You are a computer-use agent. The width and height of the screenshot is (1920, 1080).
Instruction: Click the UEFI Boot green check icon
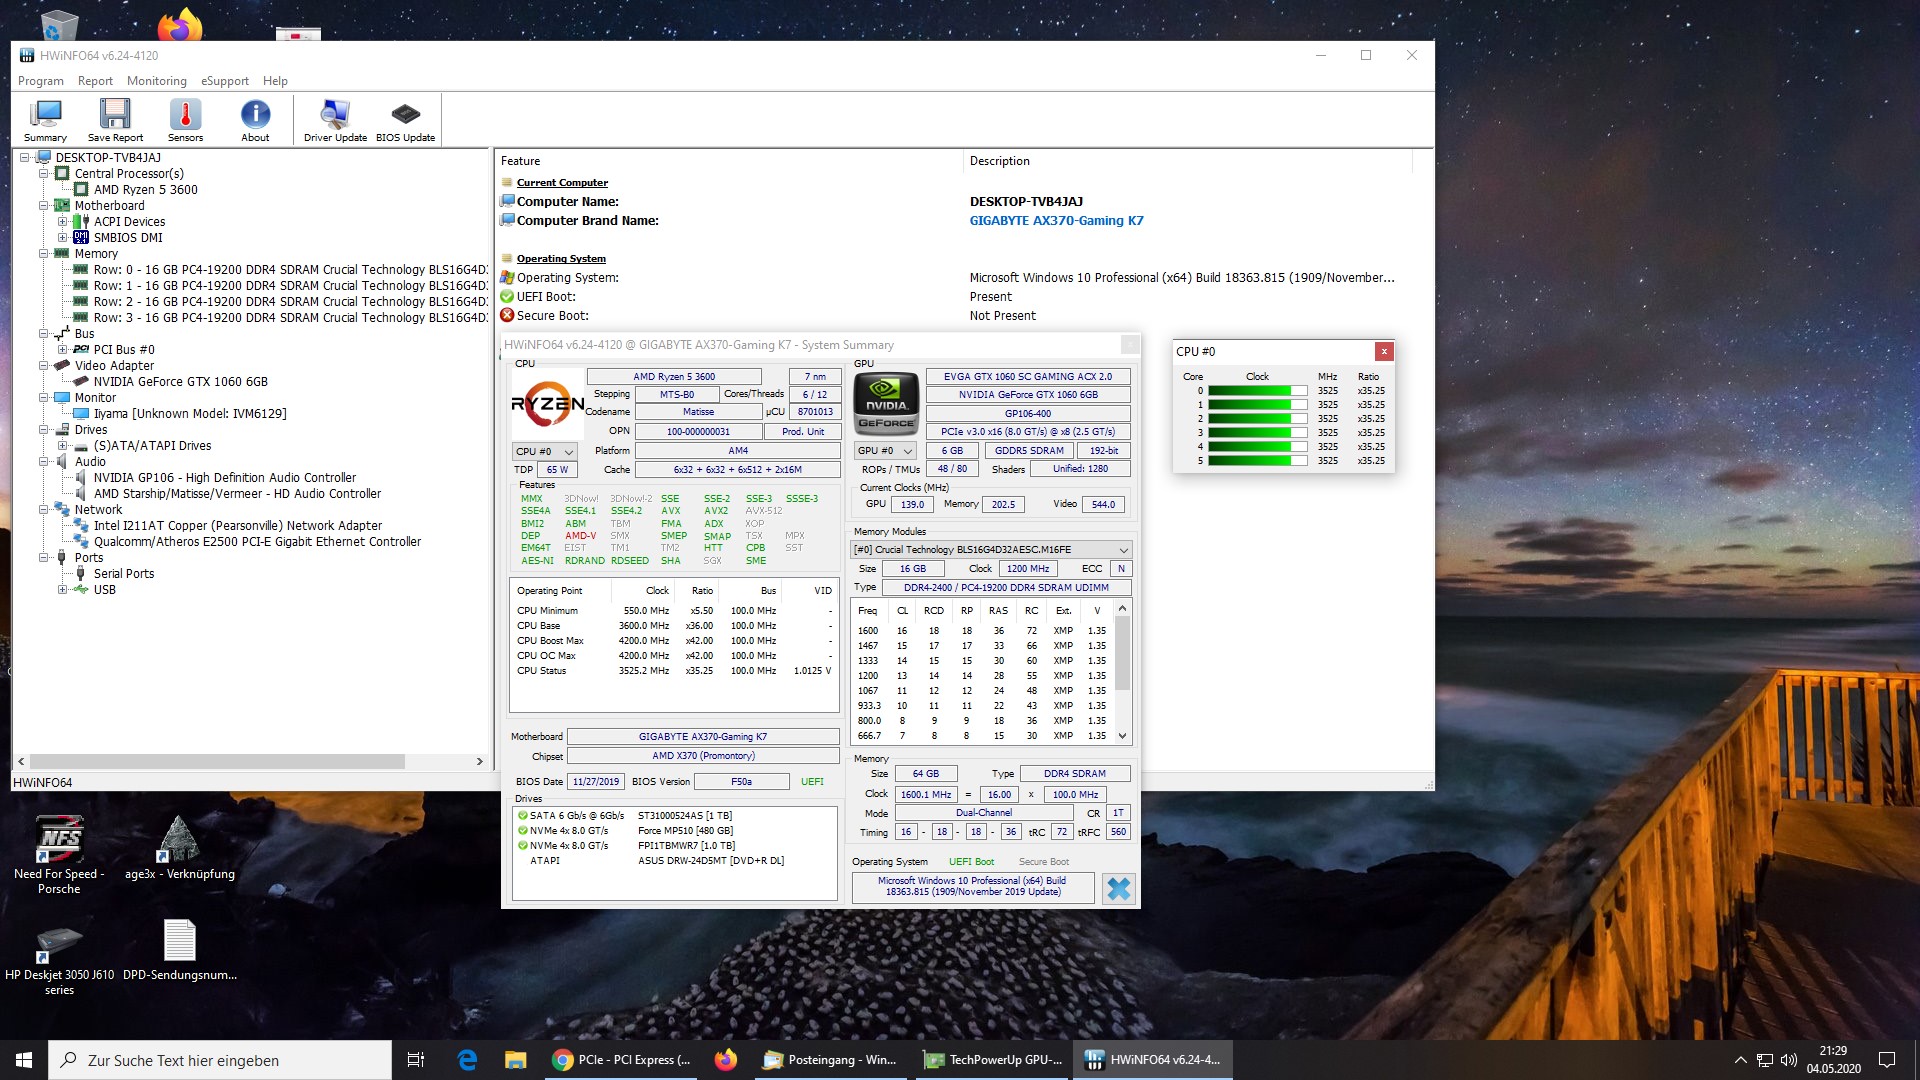pyautogui.click(x=507, y=296)
